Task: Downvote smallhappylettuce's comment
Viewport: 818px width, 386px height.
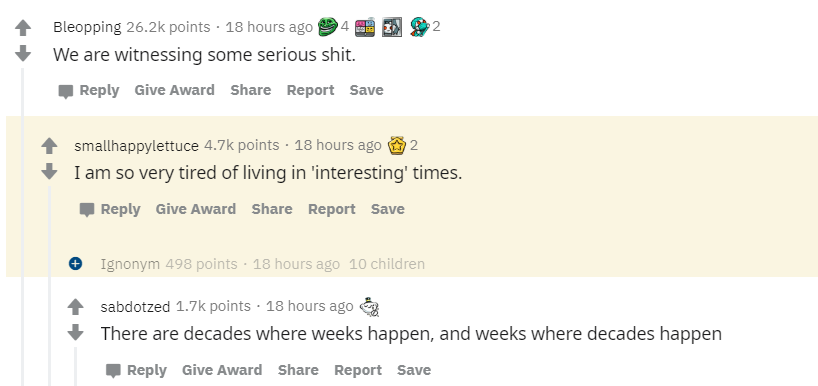Action: tap(49, 171)
